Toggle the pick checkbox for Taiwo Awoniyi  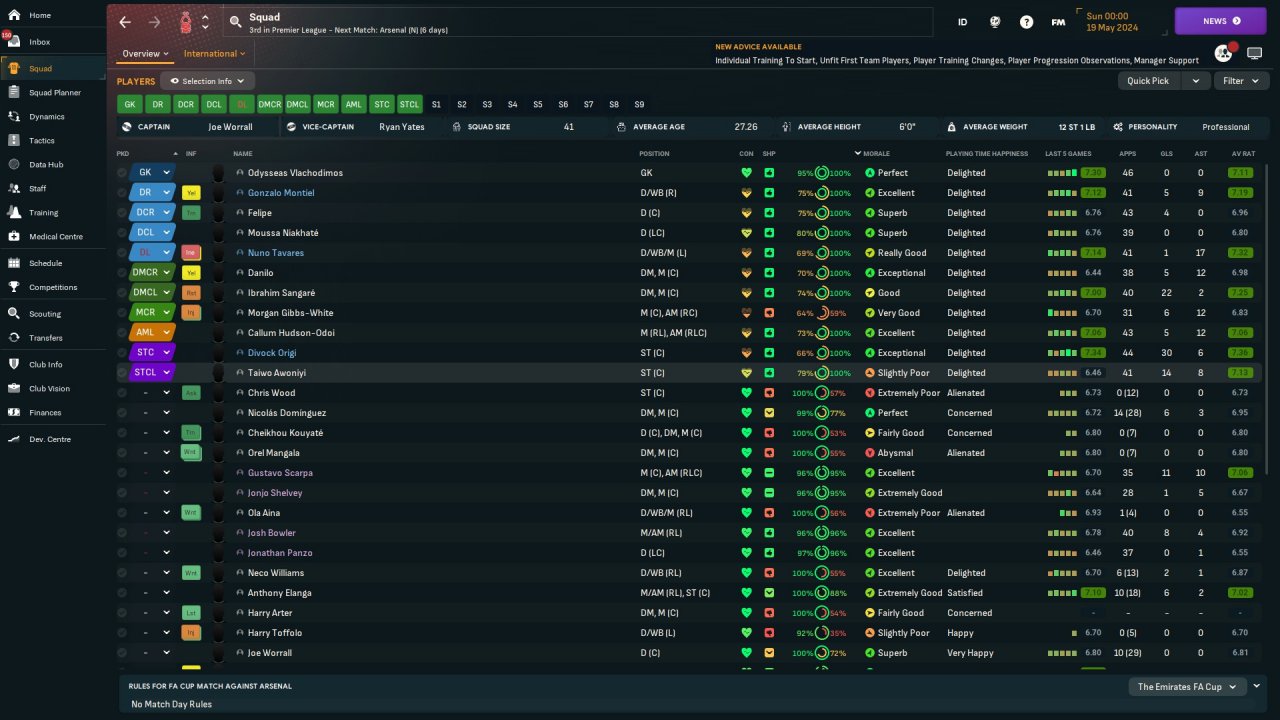122,373
